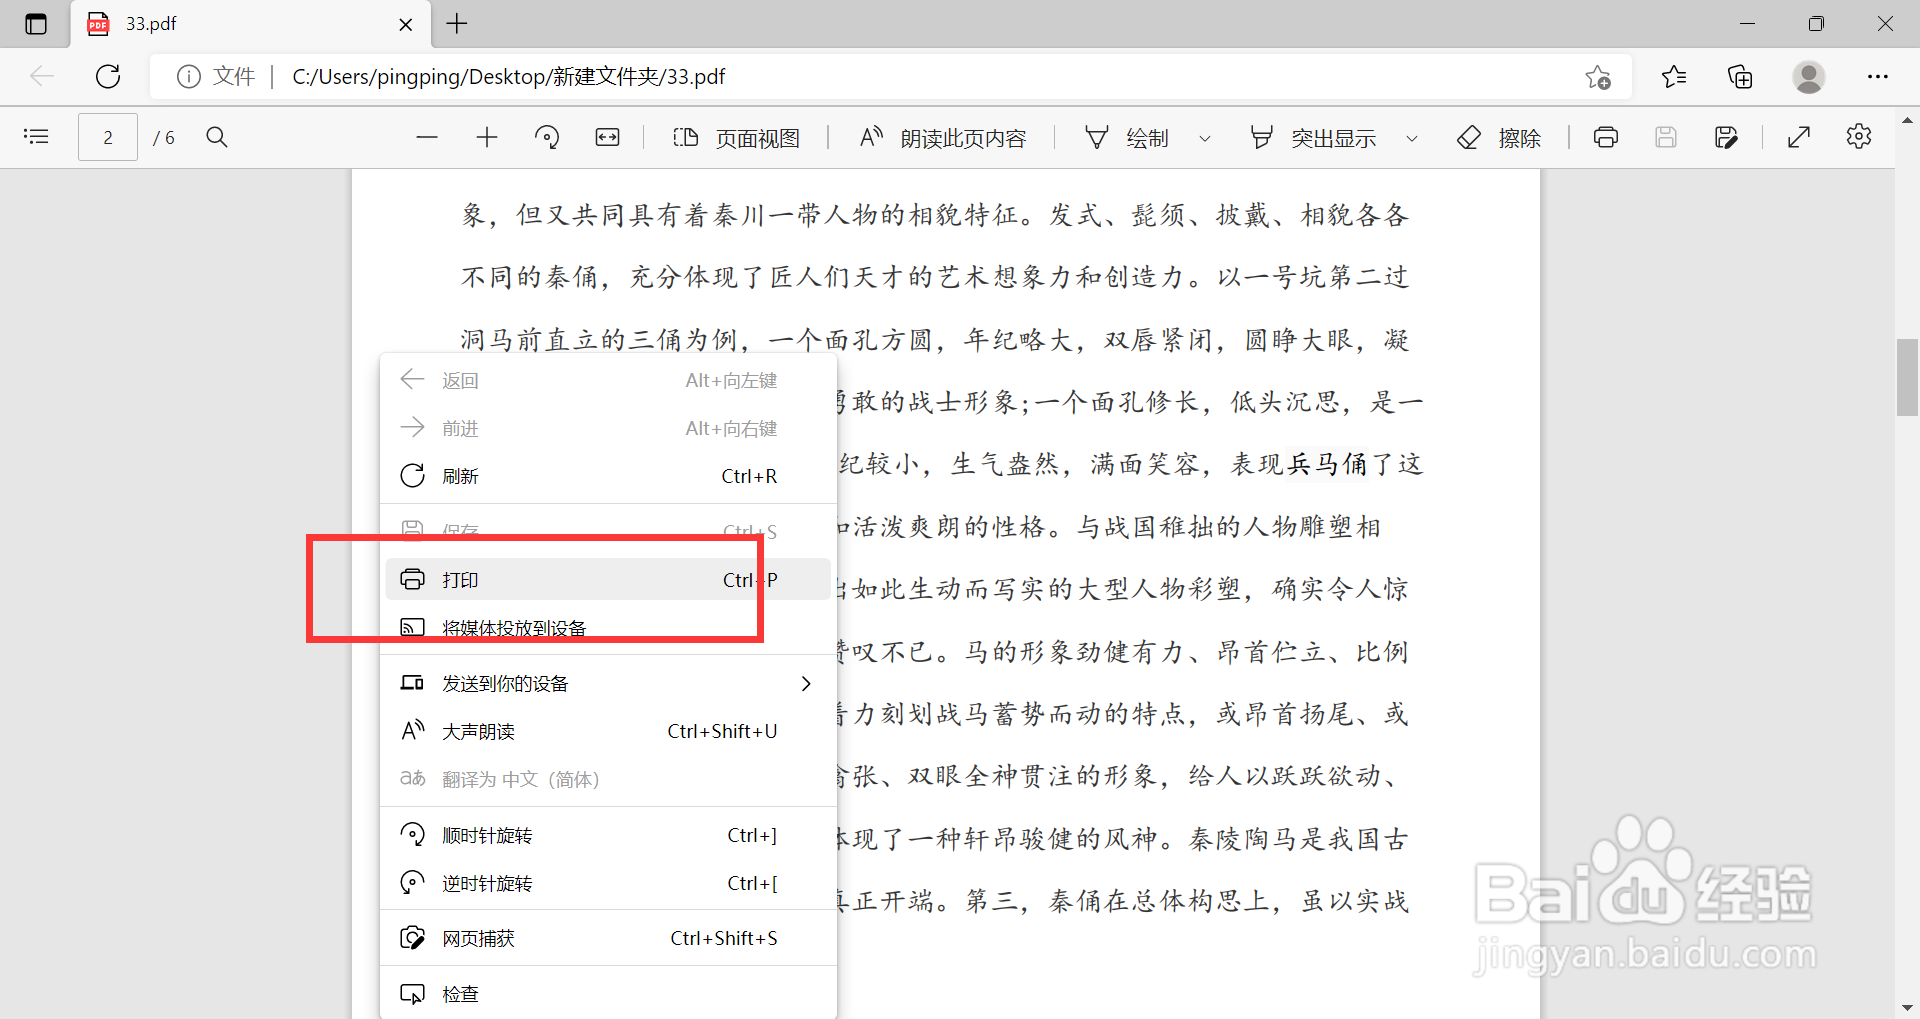
Task: Expand the 突出显示 highlight options dropdown
Action: [1412, 138]
